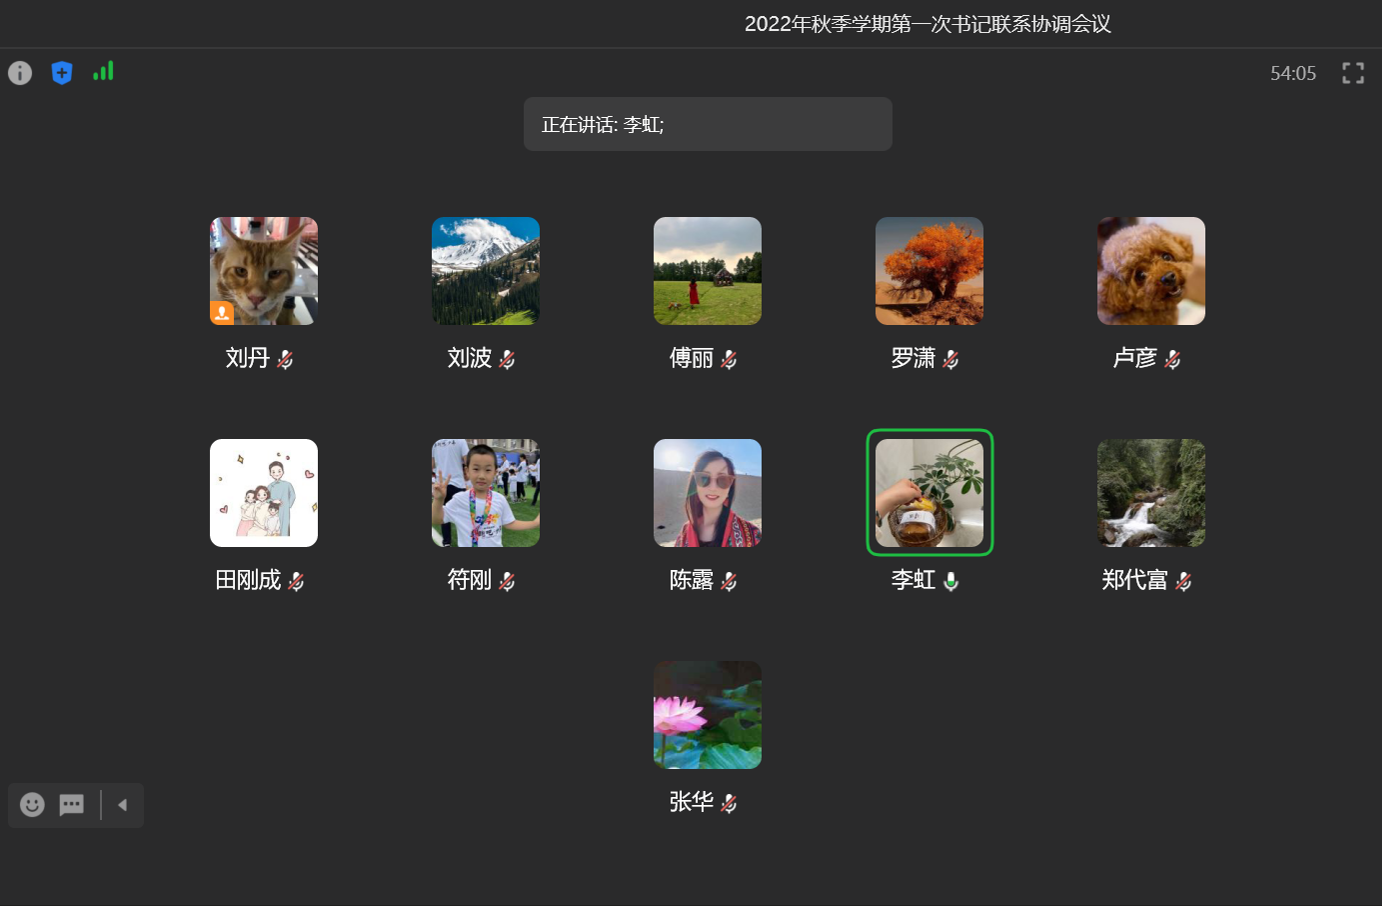Click 罗潇's muted microphone icon

pos(952,358)
